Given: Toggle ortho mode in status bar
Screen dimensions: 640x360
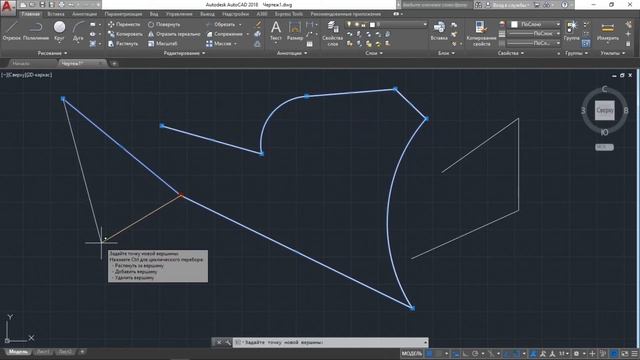Looking at the screenshot, I should [x=465, y=353].
